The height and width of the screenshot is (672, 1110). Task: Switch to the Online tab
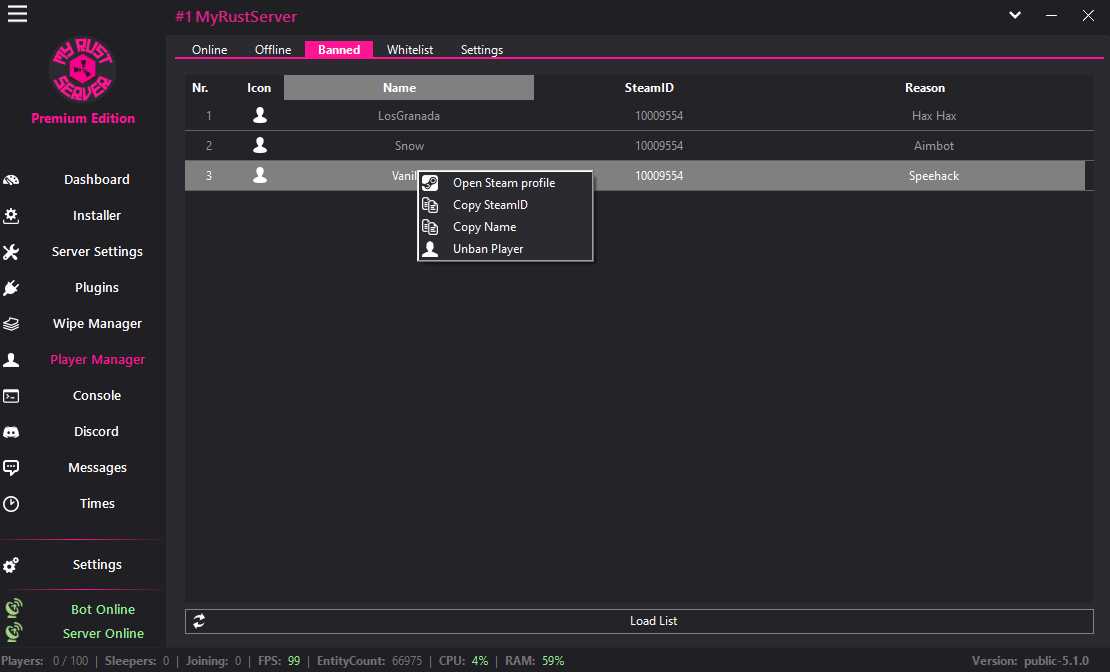(x=210, y=50)
